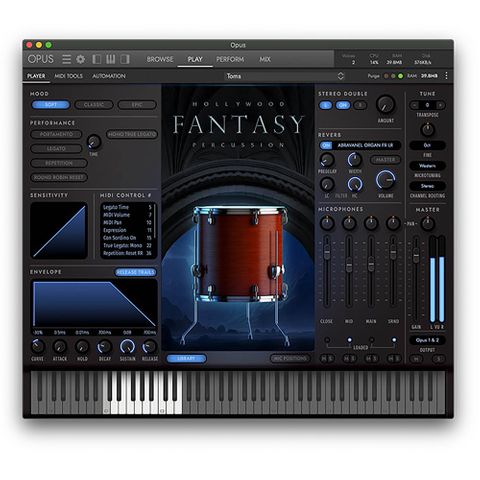The width and height of the screenshot is (480, 480).
Task: Open the Stereo channel routing dropdown
Action: 427,186
